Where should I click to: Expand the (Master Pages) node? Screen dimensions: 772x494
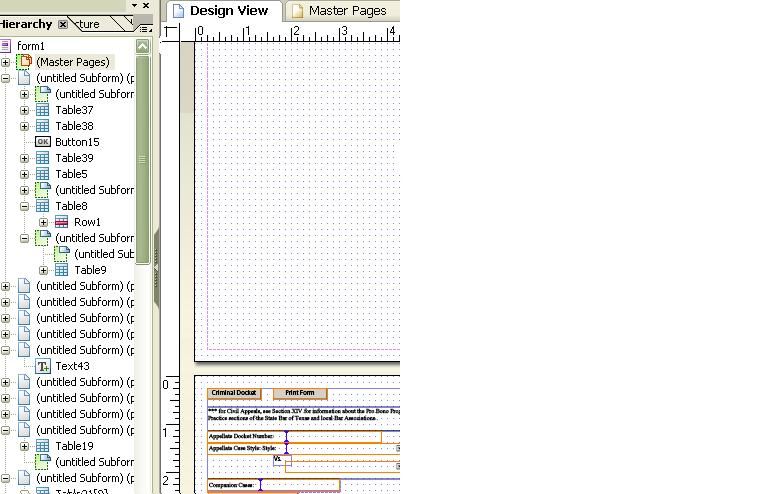click(5, 63)
